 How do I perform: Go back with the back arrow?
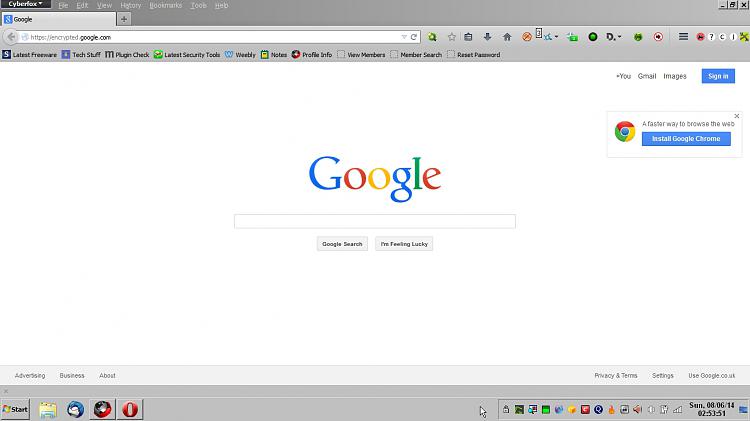(11, 37)
